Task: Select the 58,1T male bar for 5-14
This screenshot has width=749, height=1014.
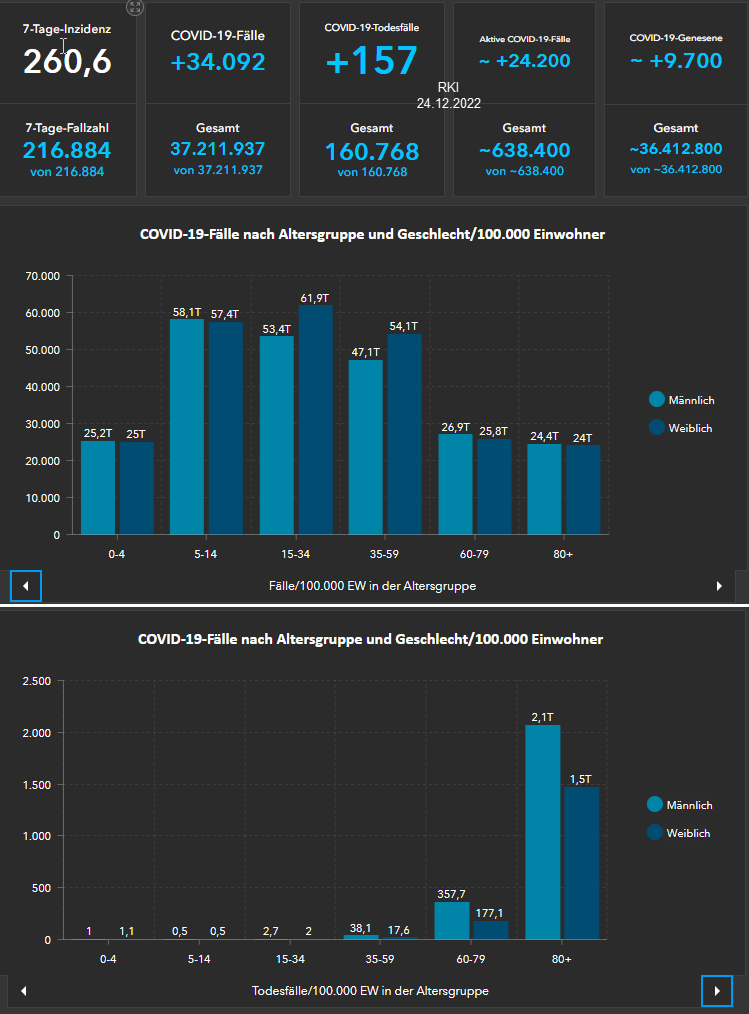Action: pyautogui.click(x=187, y=427)
